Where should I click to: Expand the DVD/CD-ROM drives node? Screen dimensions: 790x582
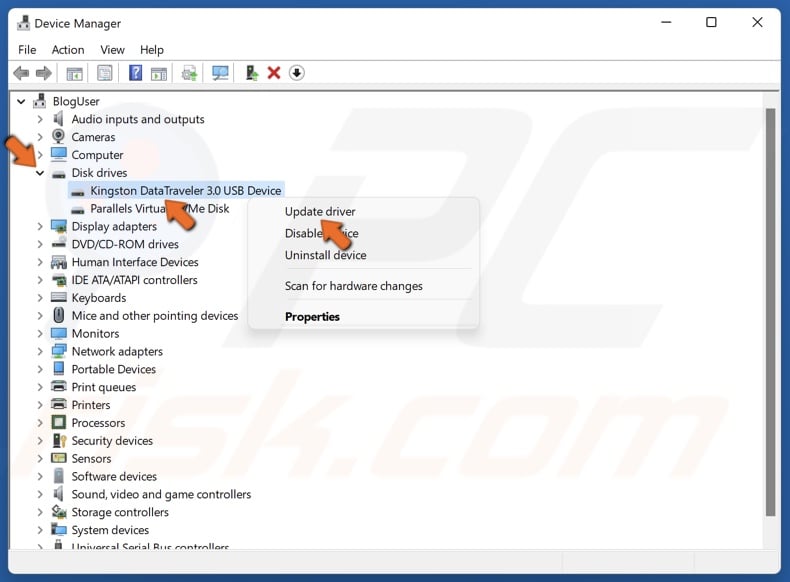40,244
